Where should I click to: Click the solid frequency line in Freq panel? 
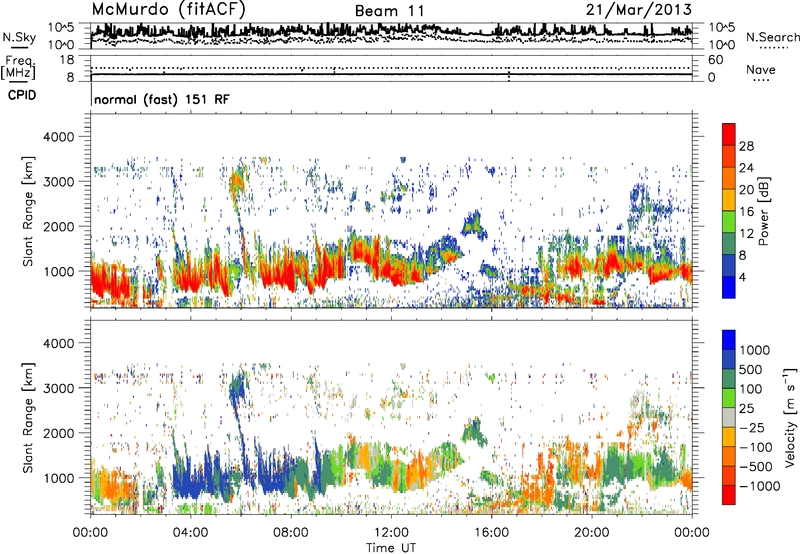pos(391,74)
